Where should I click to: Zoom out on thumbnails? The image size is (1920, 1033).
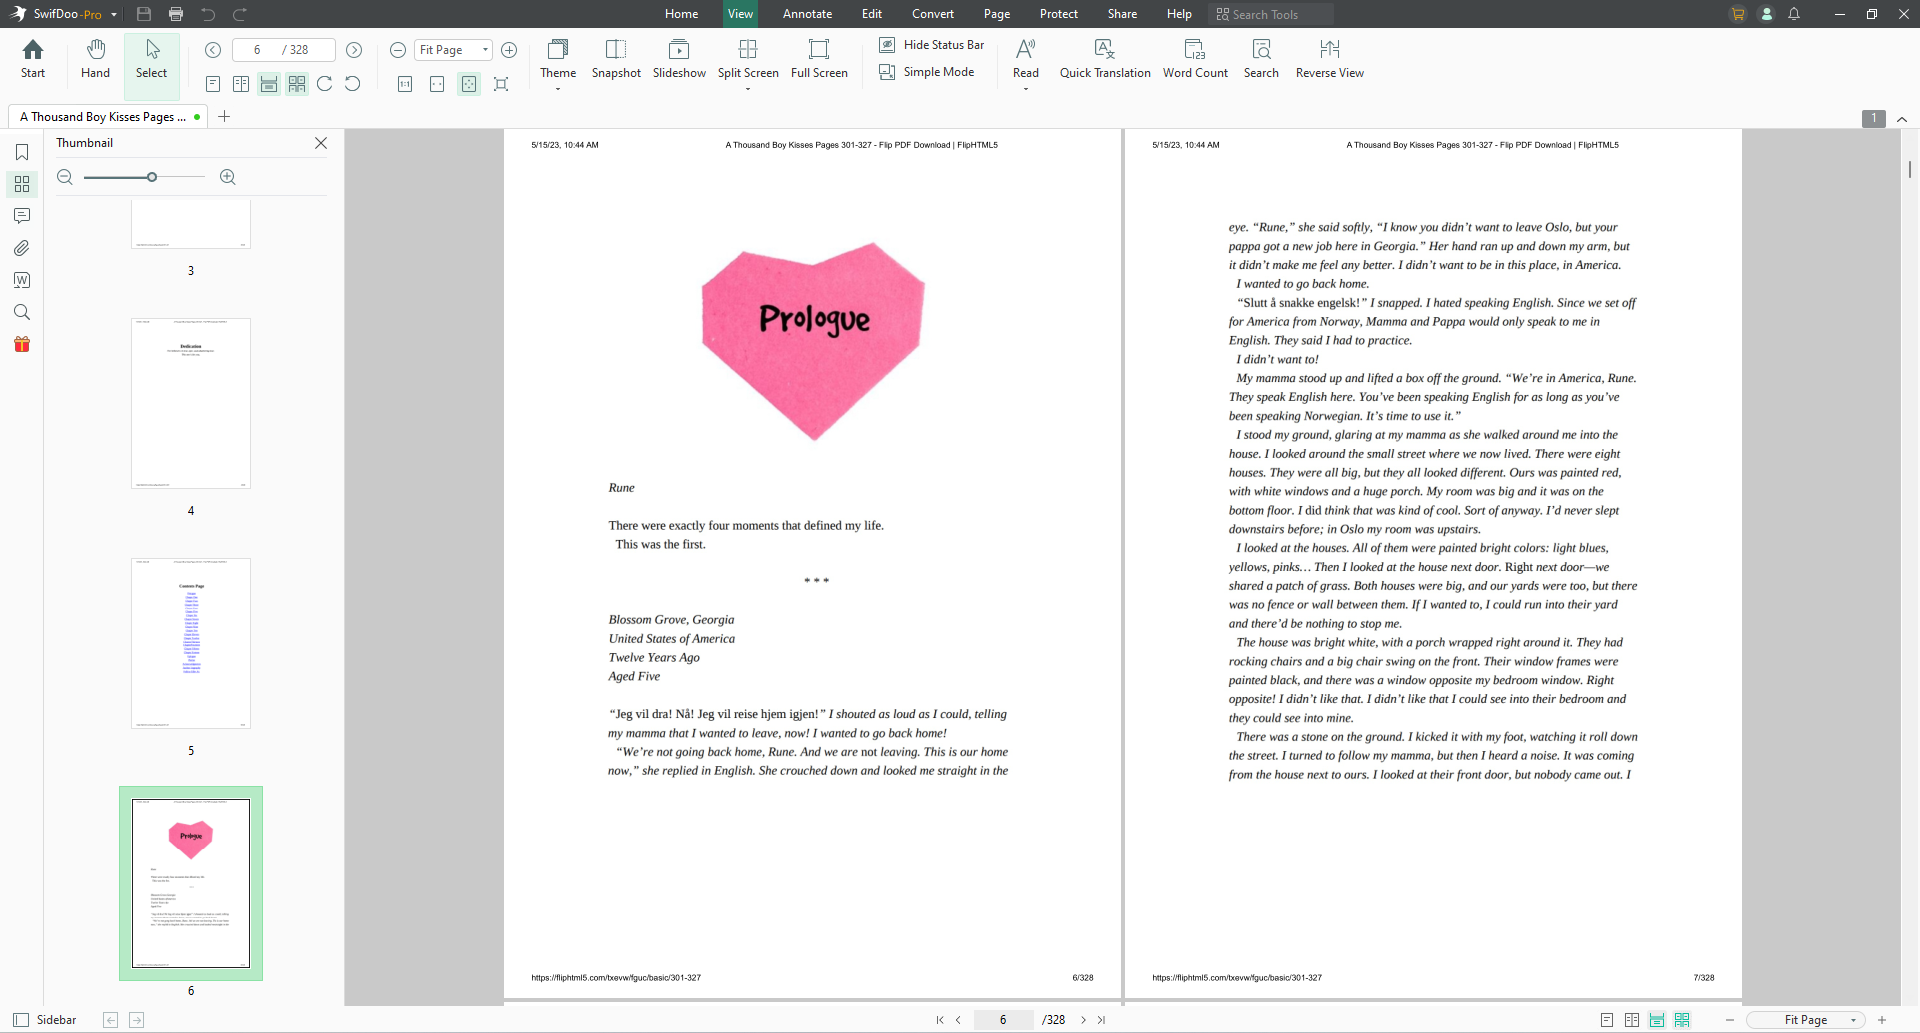point(65,177)
